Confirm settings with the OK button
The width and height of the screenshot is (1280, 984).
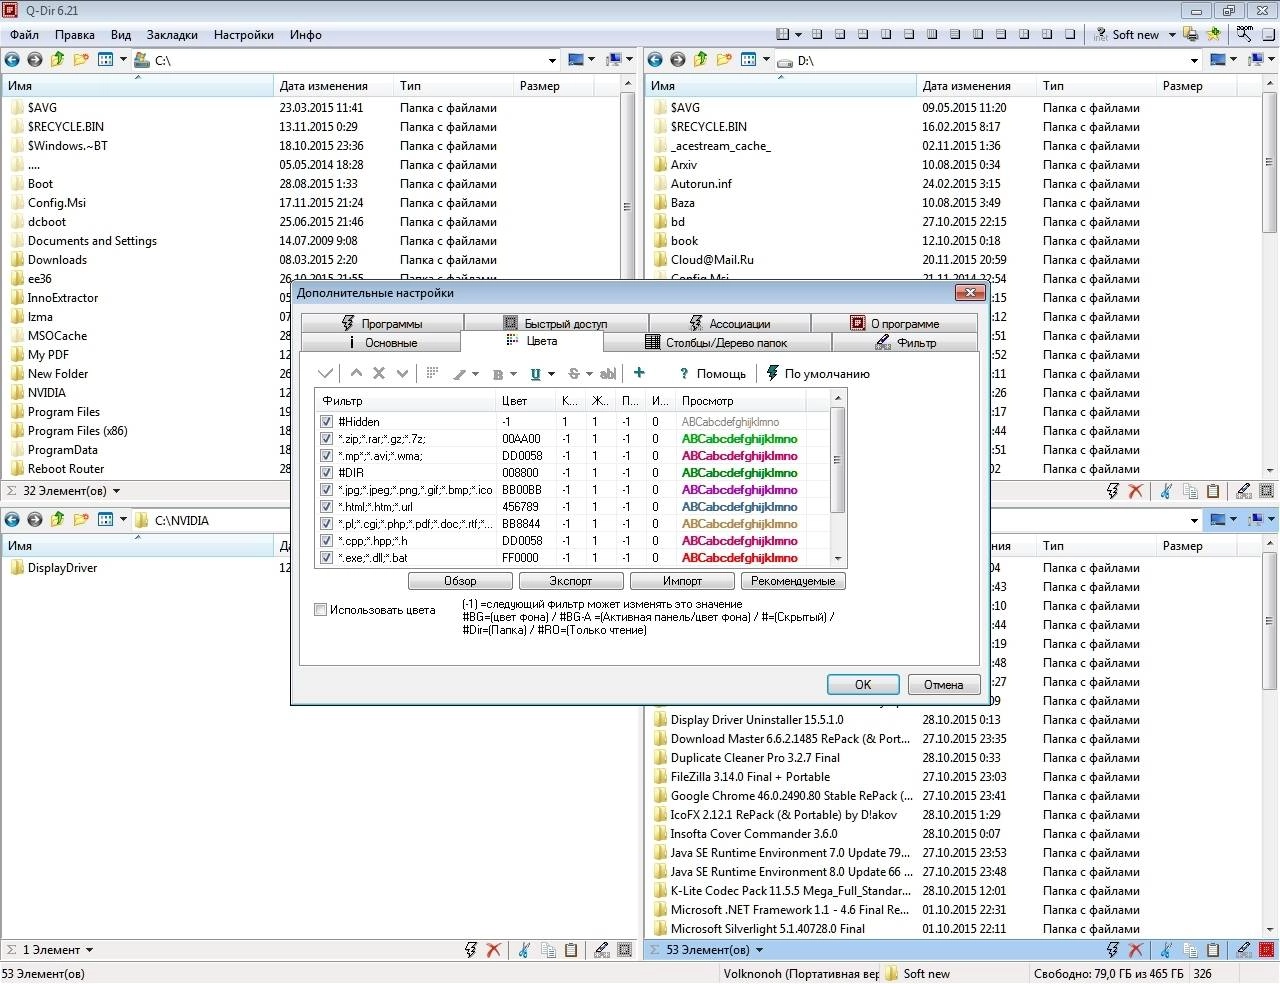click(863, 685)
